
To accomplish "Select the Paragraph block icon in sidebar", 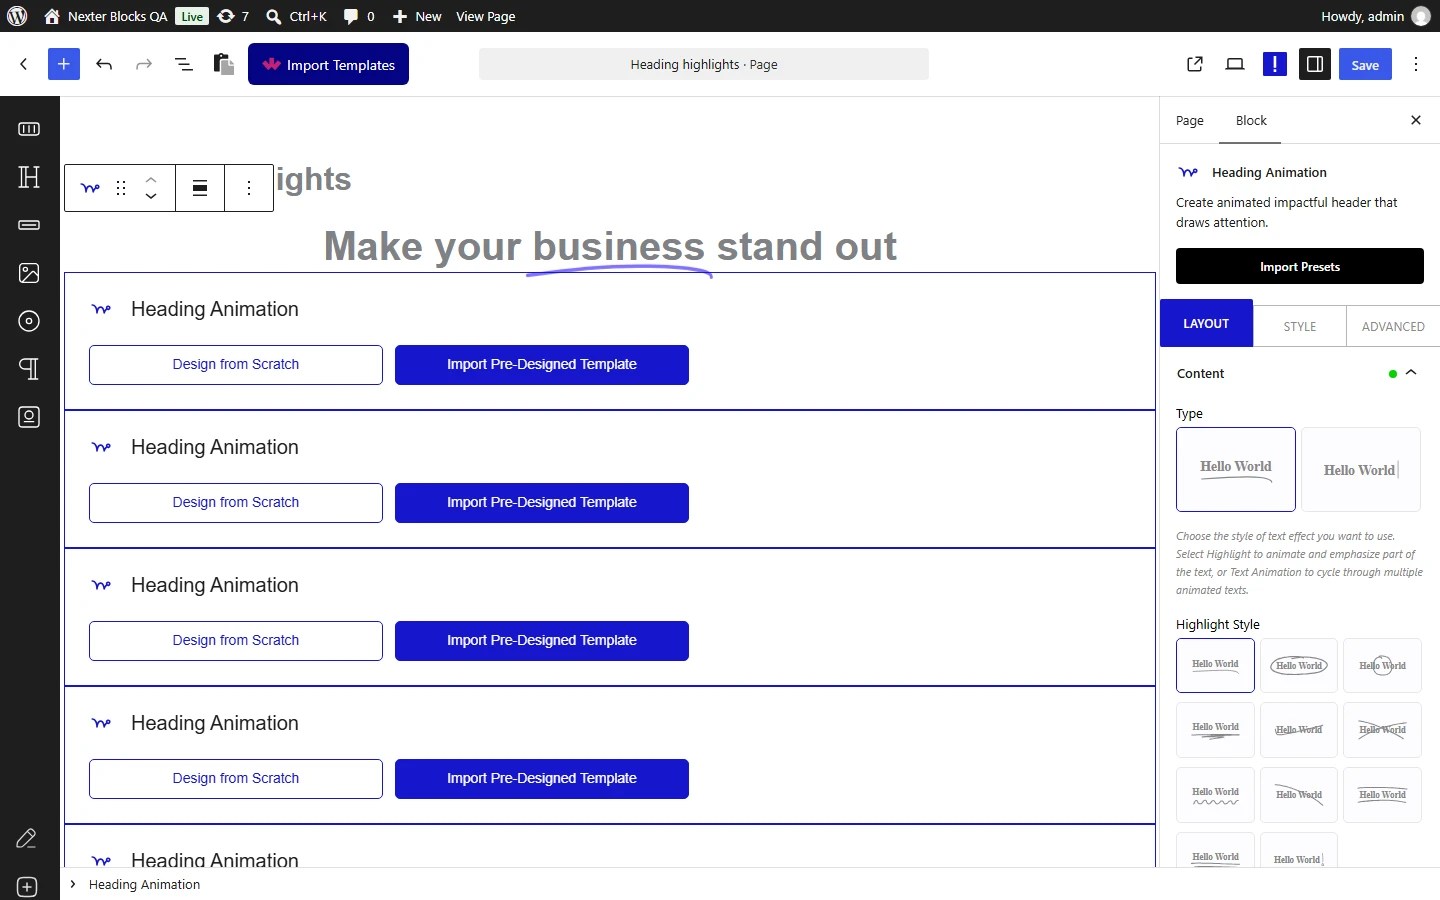I will click(x=29, y=369).
